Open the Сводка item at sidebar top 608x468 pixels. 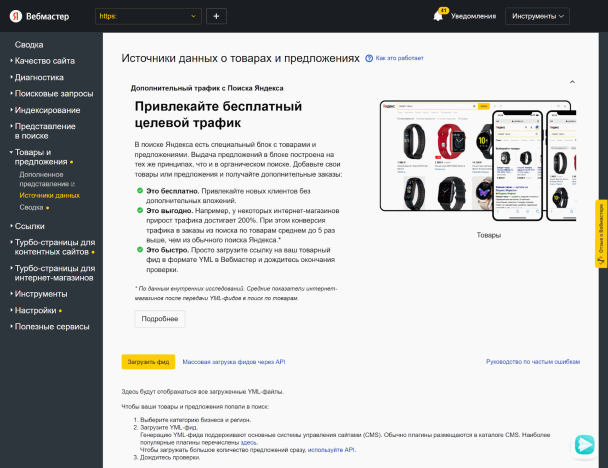[x=29, y=45]
